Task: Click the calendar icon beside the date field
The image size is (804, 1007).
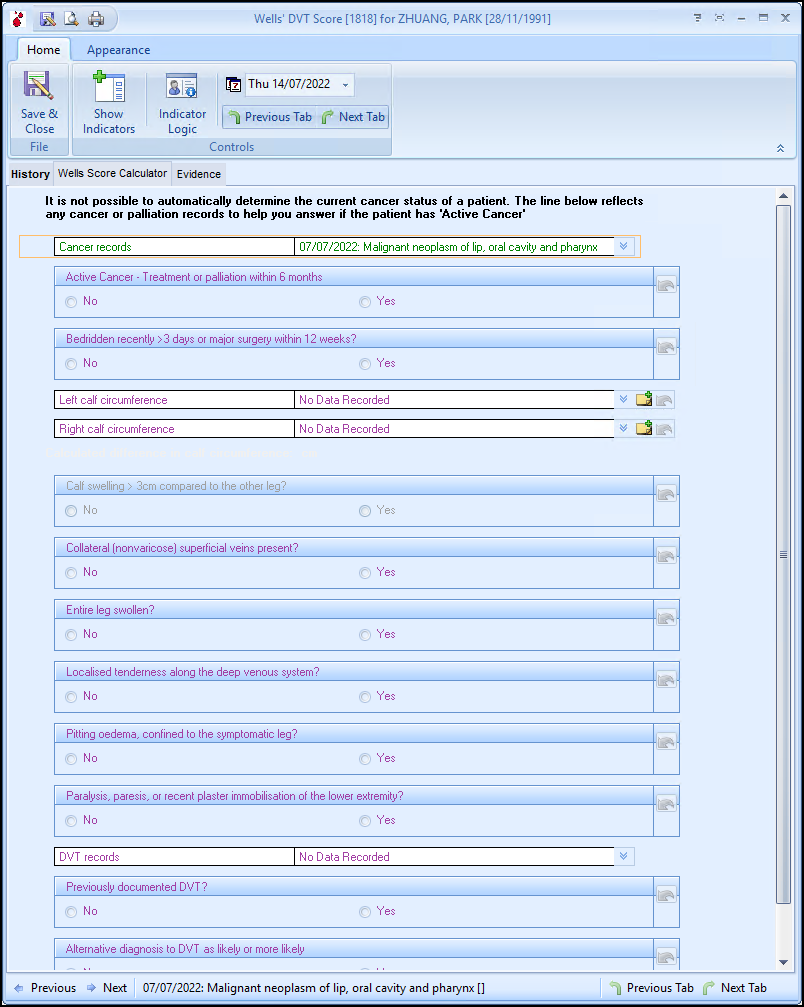Action: tap(232, 84)
